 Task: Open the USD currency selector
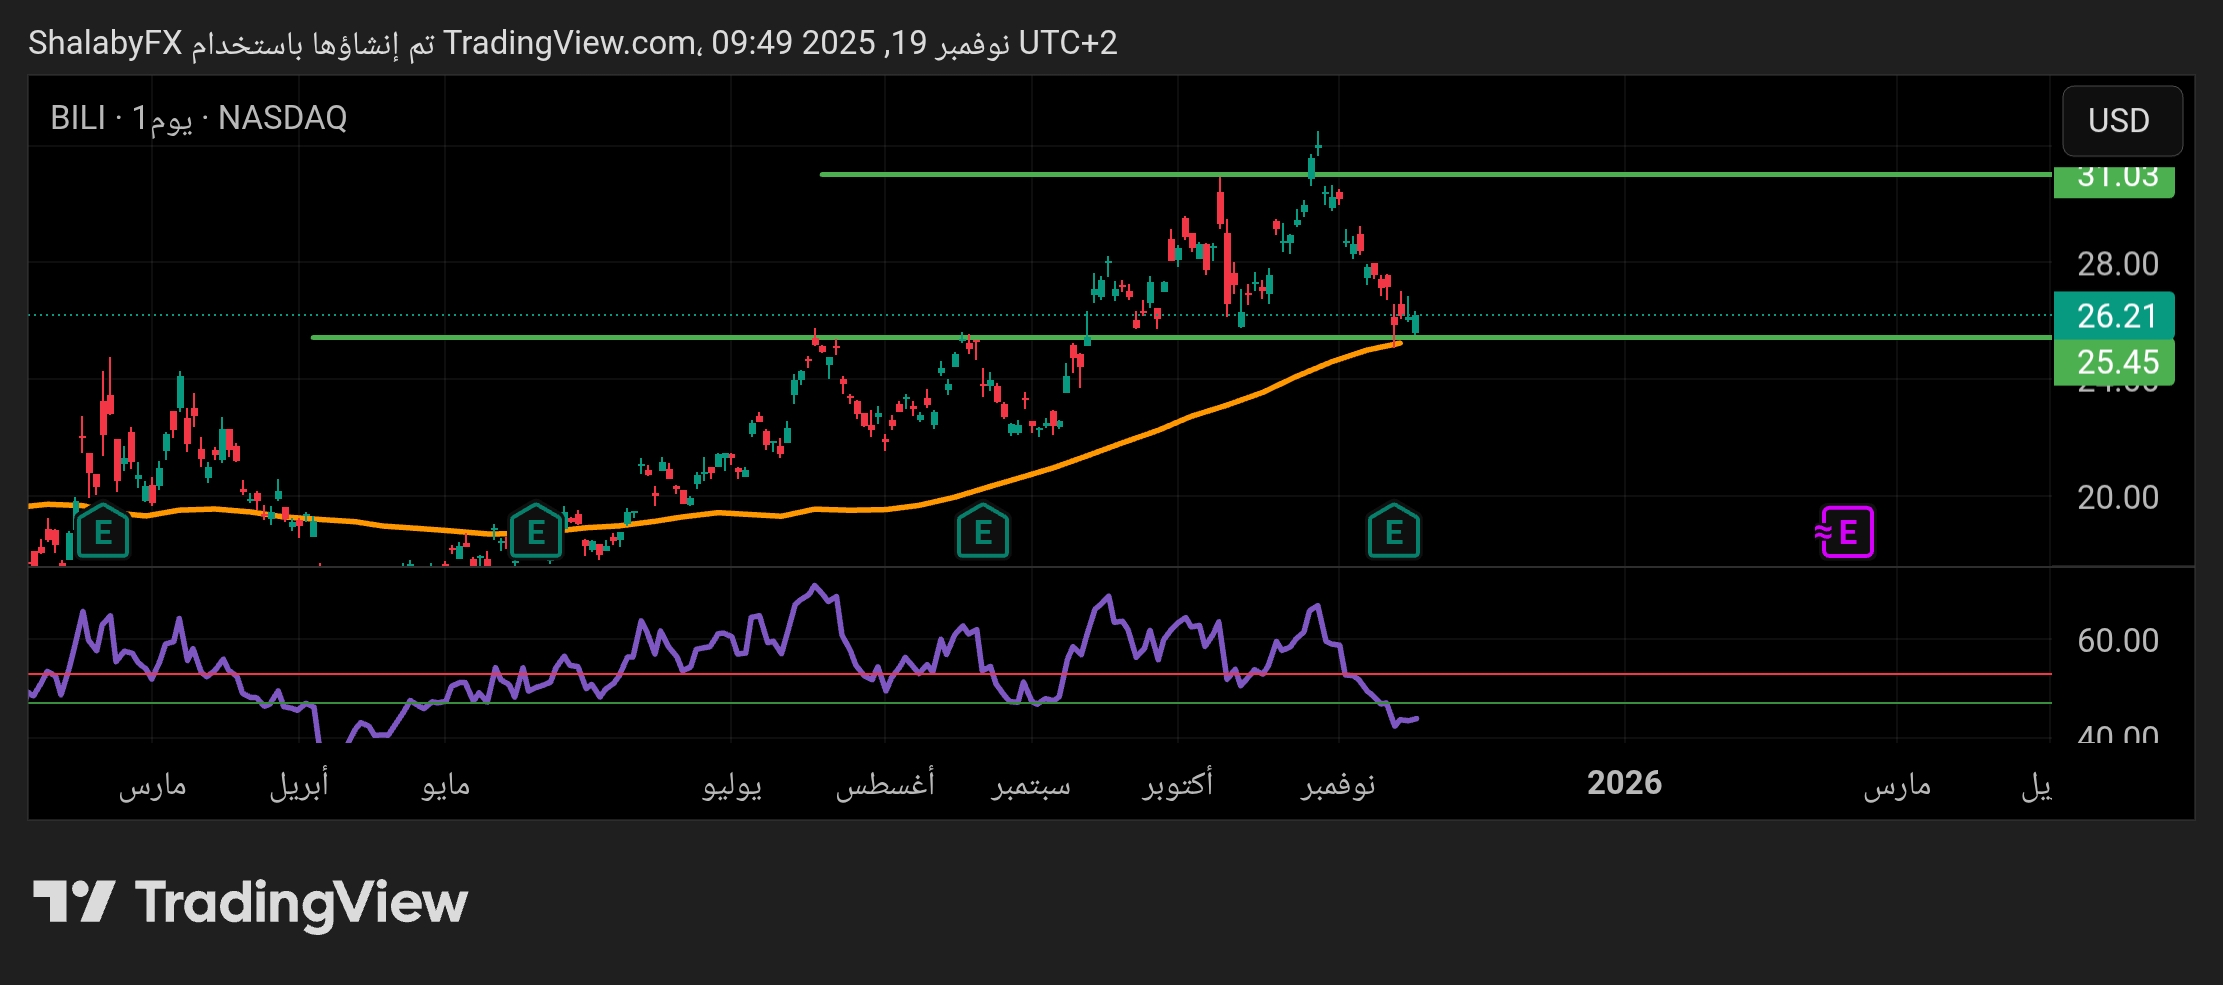click(2120, 121)
